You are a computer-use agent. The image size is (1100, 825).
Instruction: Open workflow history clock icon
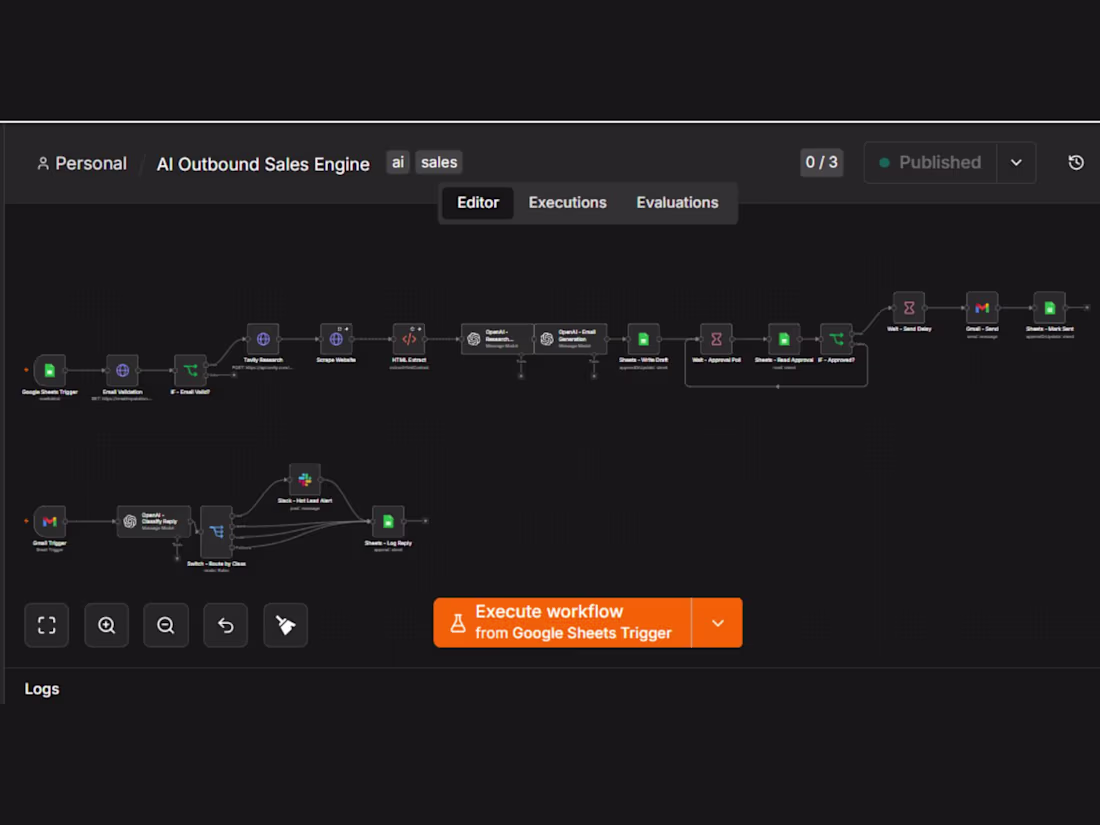[x=1075, y=163]
